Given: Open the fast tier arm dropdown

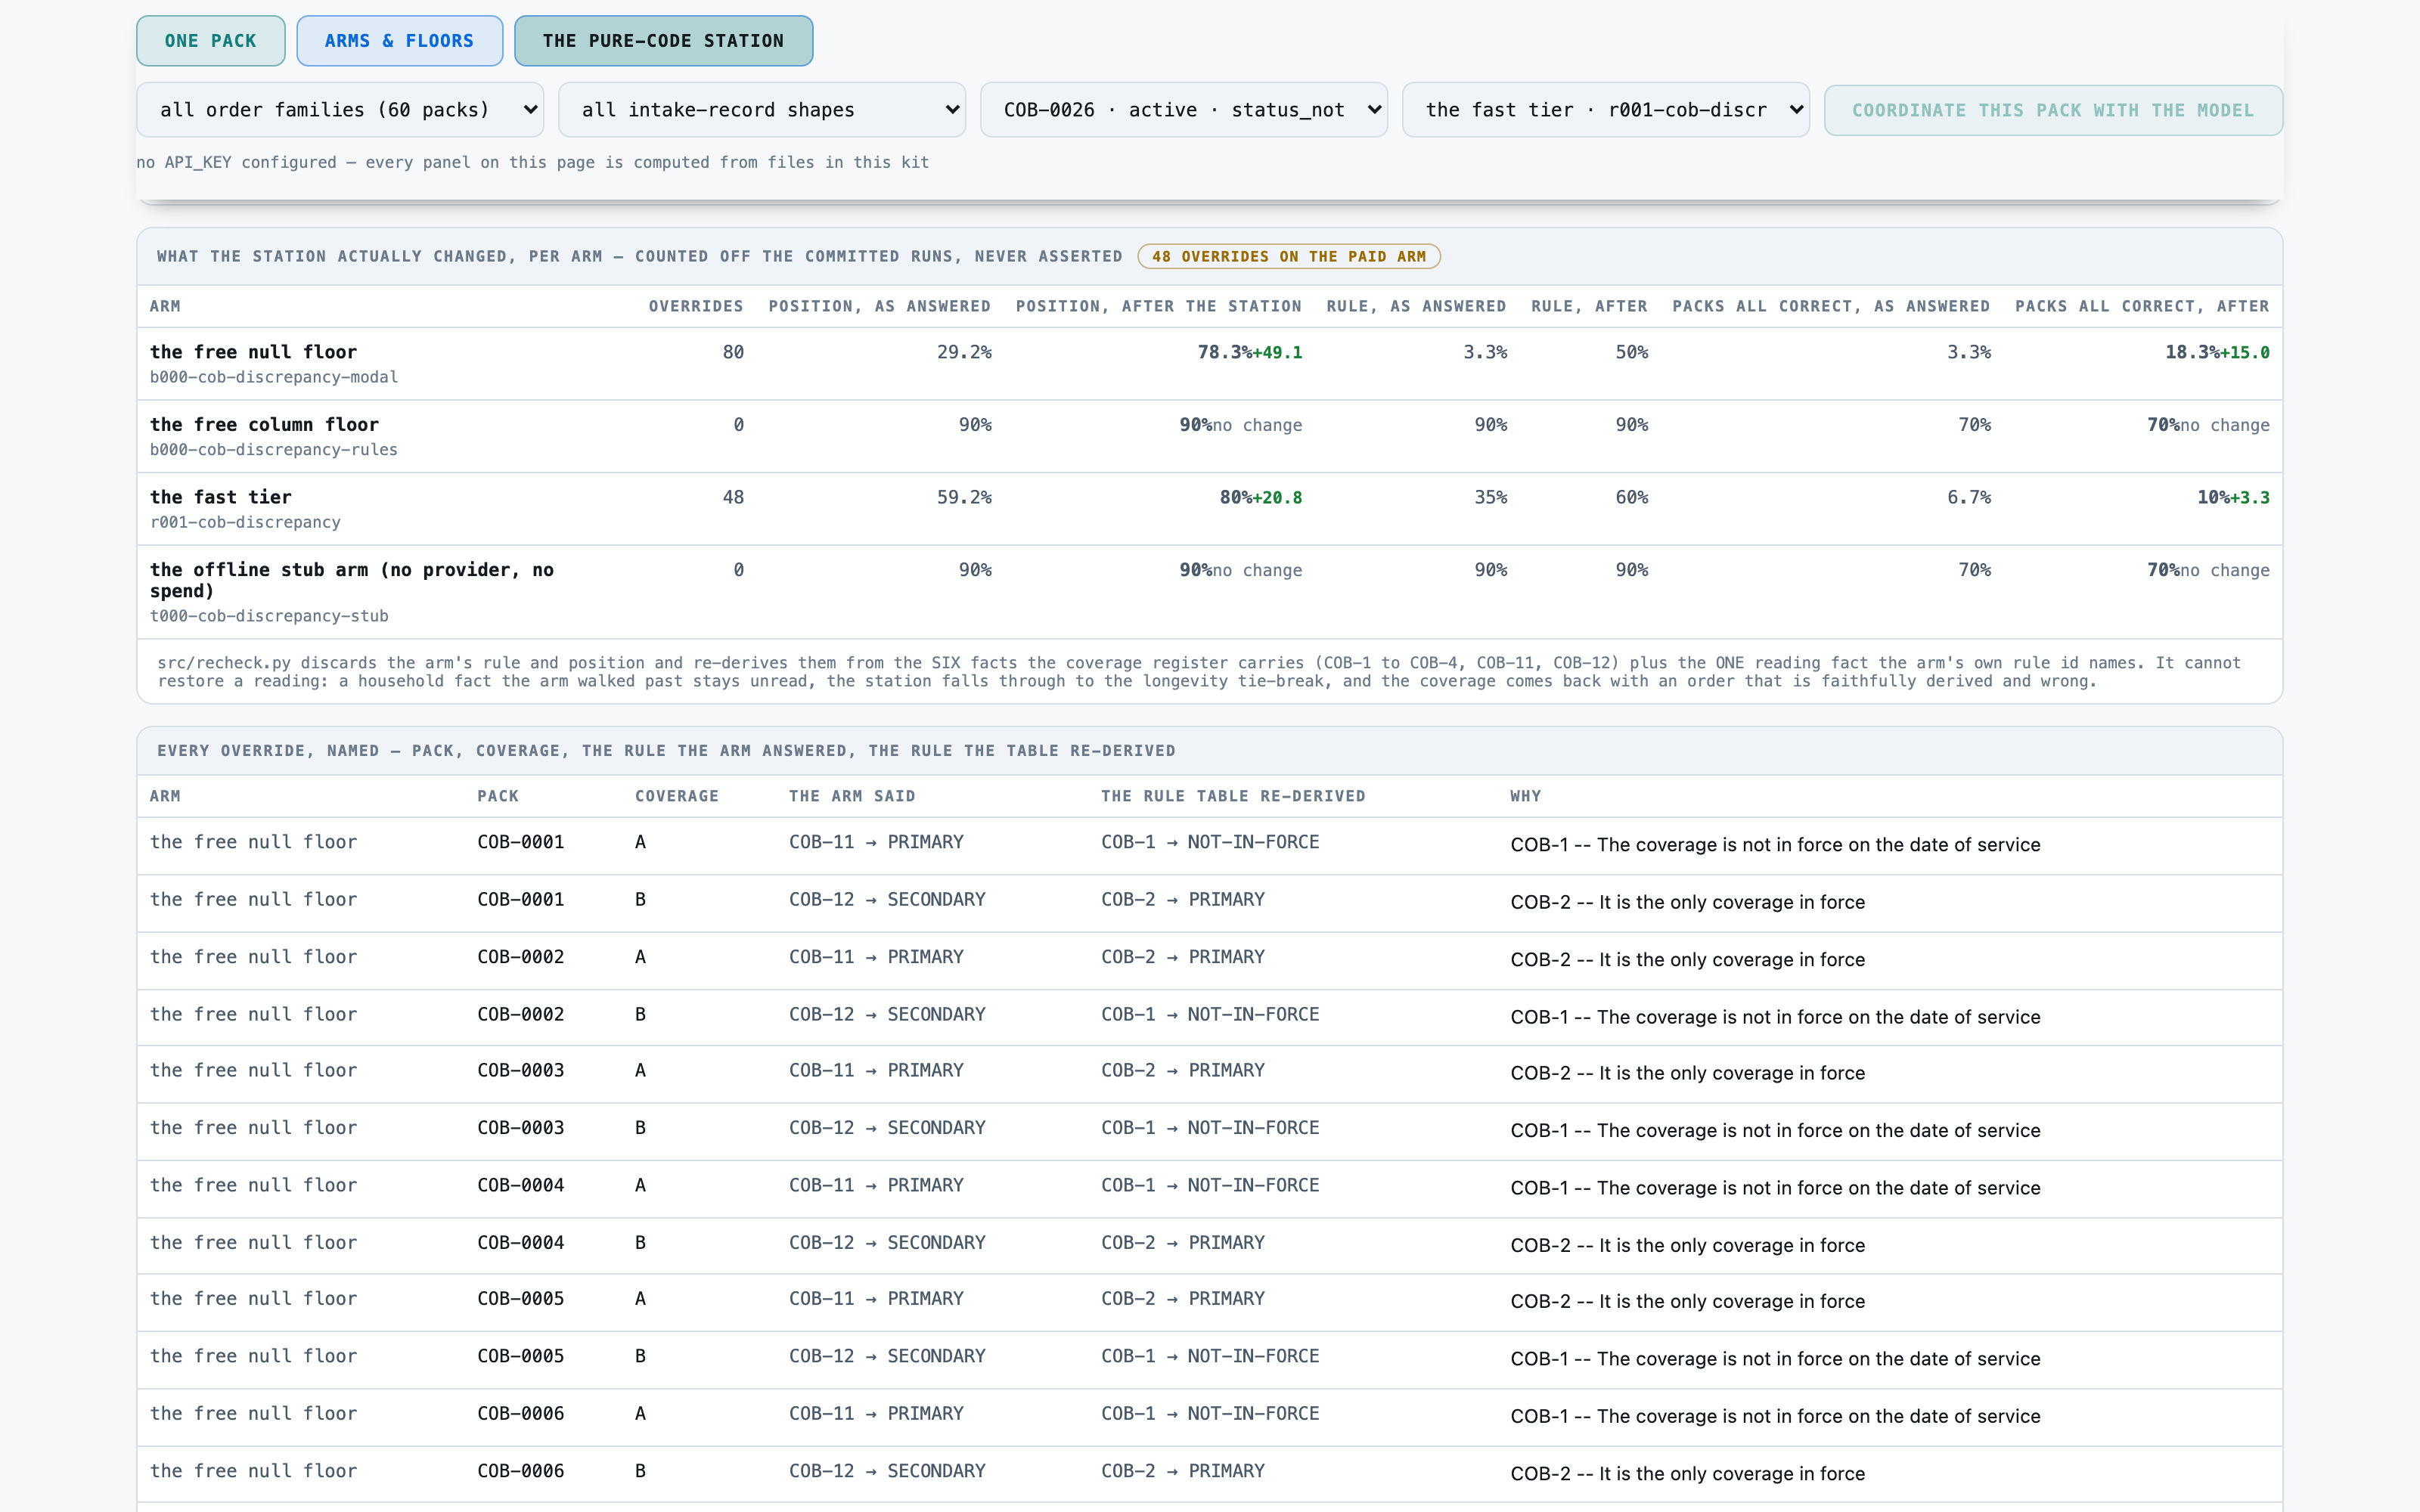Looking at the screenshot, I should tap(1606, 110).
